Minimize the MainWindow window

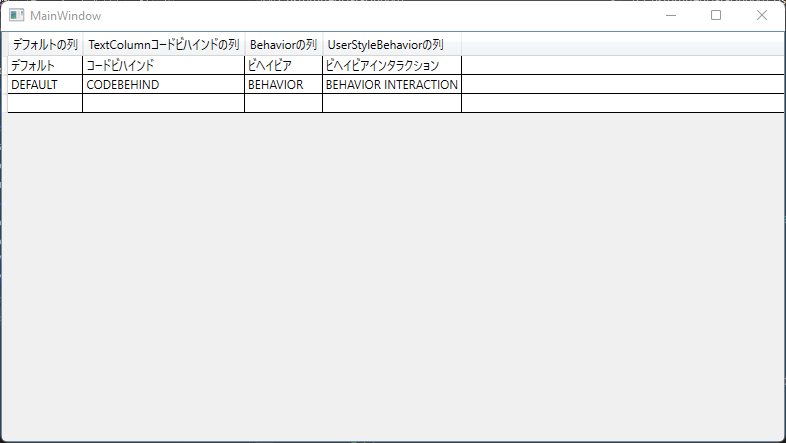coord(671,16)
